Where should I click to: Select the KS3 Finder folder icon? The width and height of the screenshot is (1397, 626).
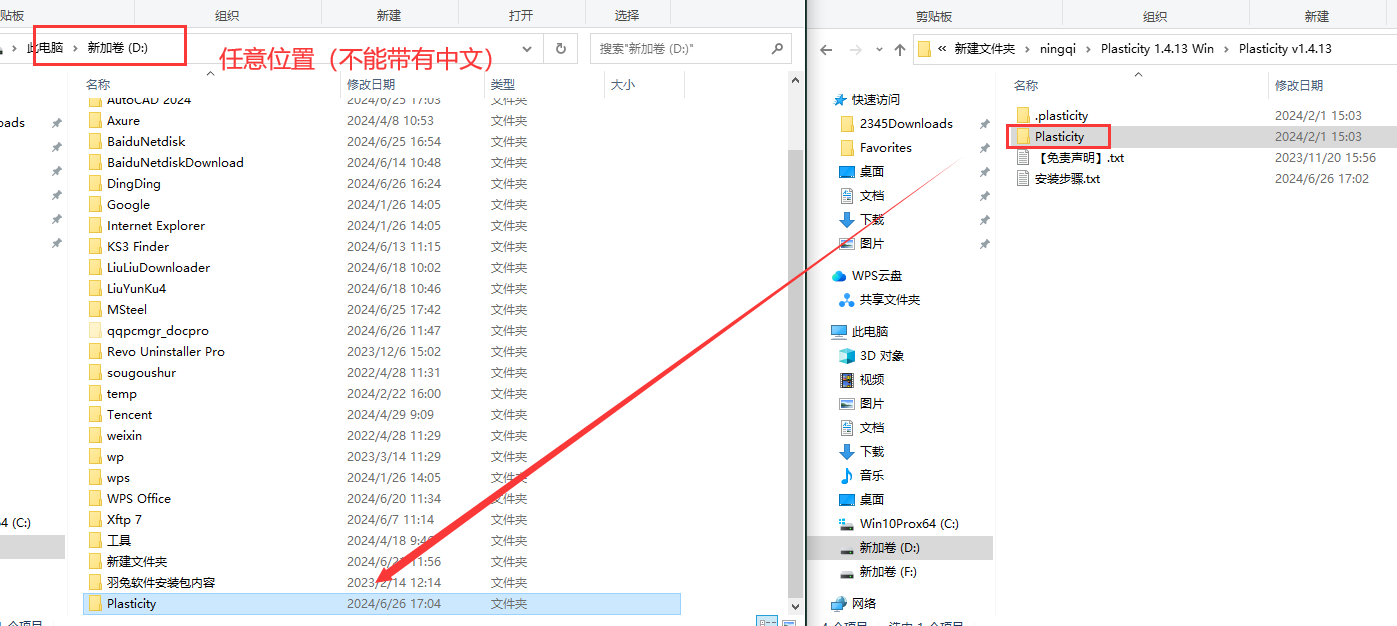click(95, 247)
